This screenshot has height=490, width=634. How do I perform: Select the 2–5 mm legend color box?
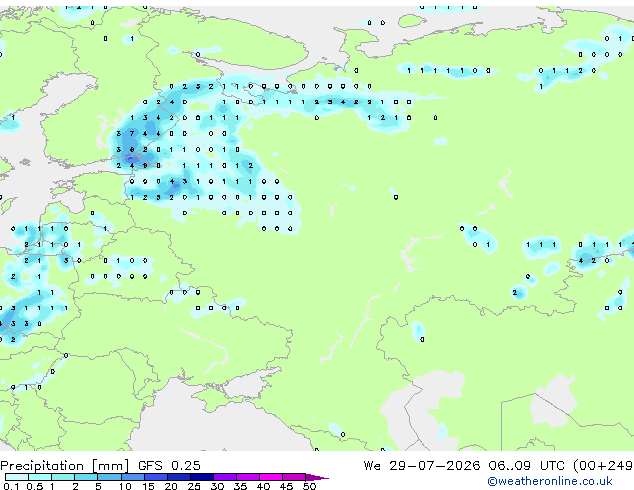point(86,477)
